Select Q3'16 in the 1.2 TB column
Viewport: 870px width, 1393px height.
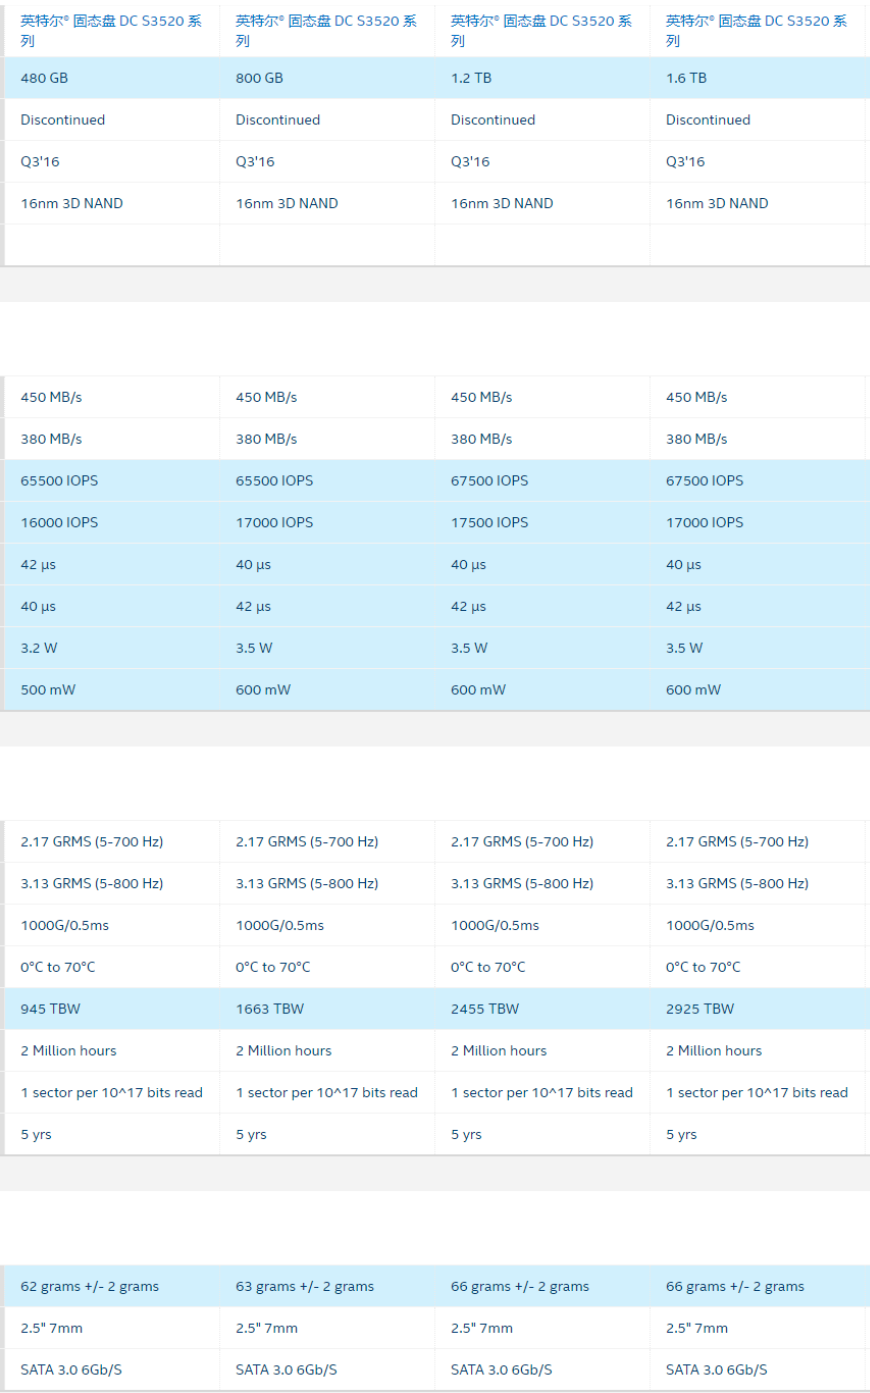pos(470,162)
